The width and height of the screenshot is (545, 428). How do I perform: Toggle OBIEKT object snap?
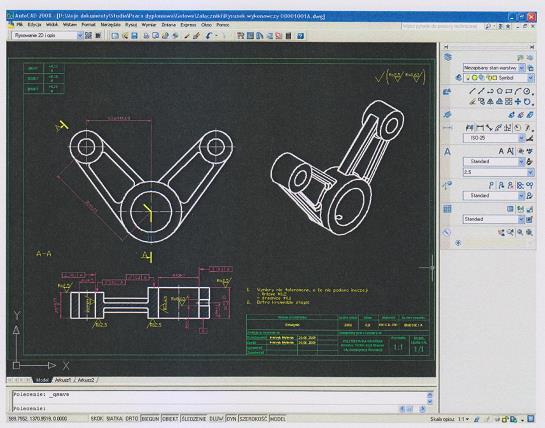click(x=170, y=419)
